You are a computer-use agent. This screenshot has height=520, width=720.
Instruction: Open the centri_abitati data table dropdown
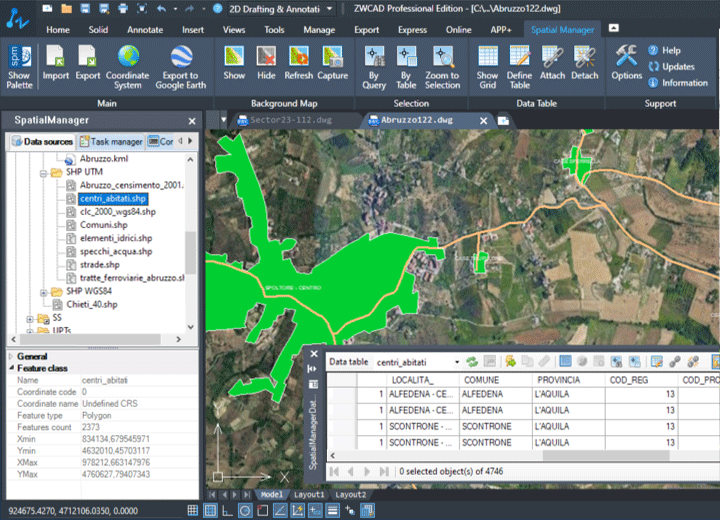(x=457, y=362)
